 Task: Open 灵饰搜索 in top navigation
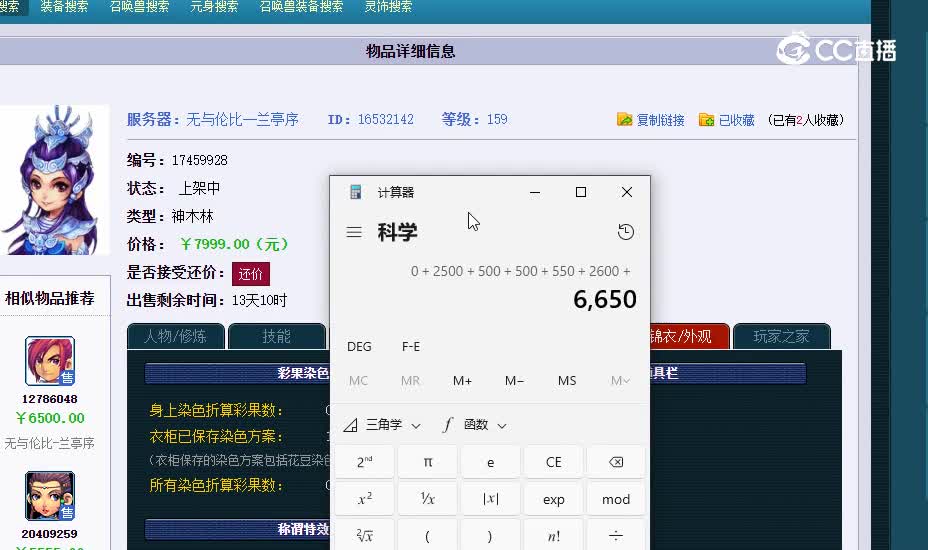click(388, 7)
